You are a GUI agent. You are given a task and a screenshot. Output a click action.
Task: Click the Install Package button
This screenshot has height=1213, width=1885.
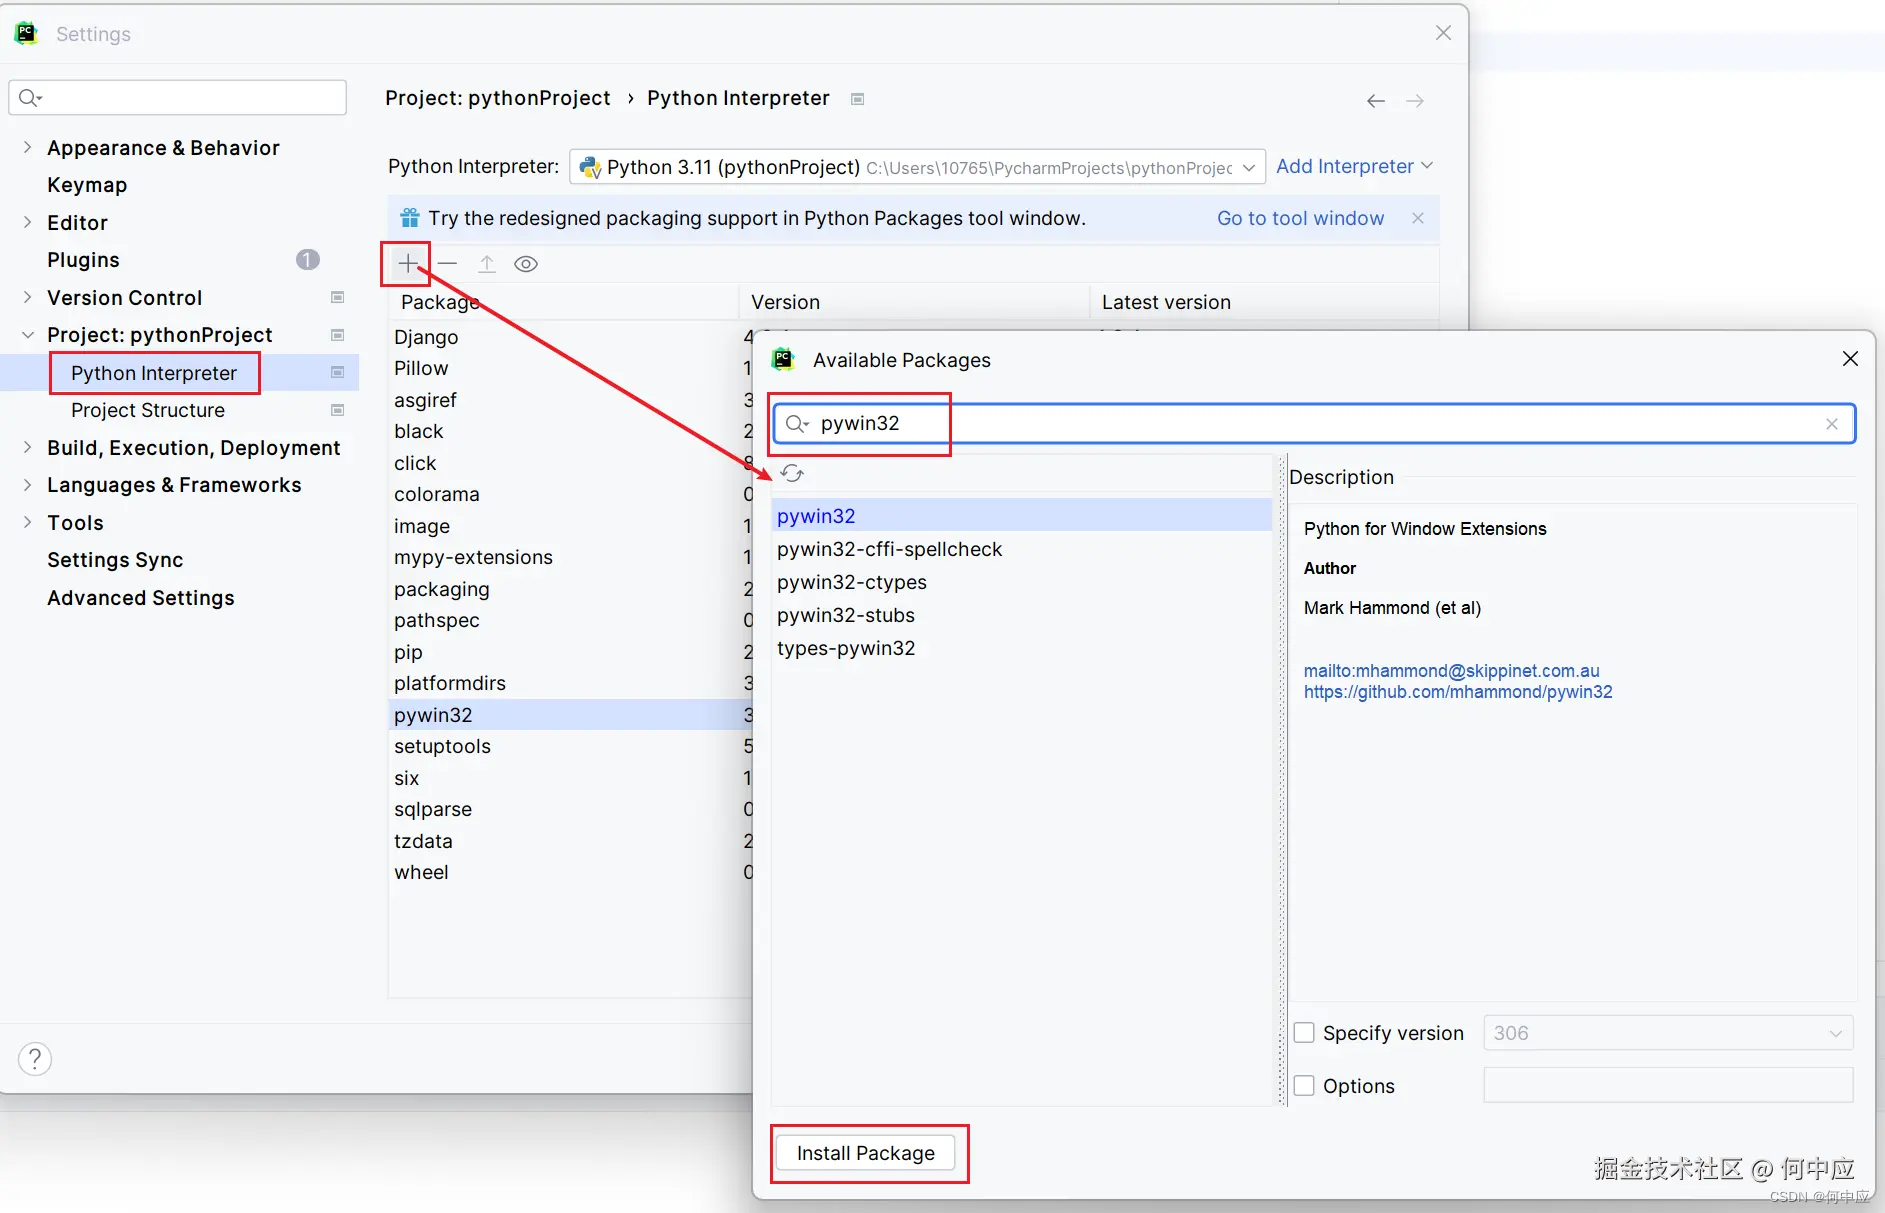coord(866,1153)
